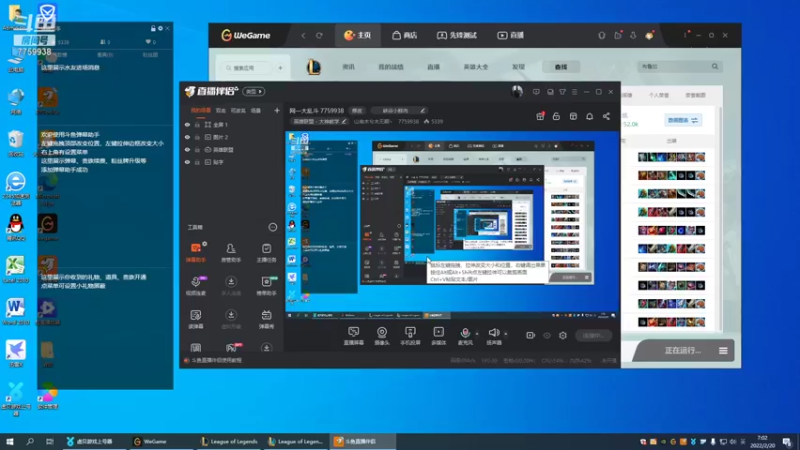
Task: Add 摄像头 camera source
Action: (382, 336)
